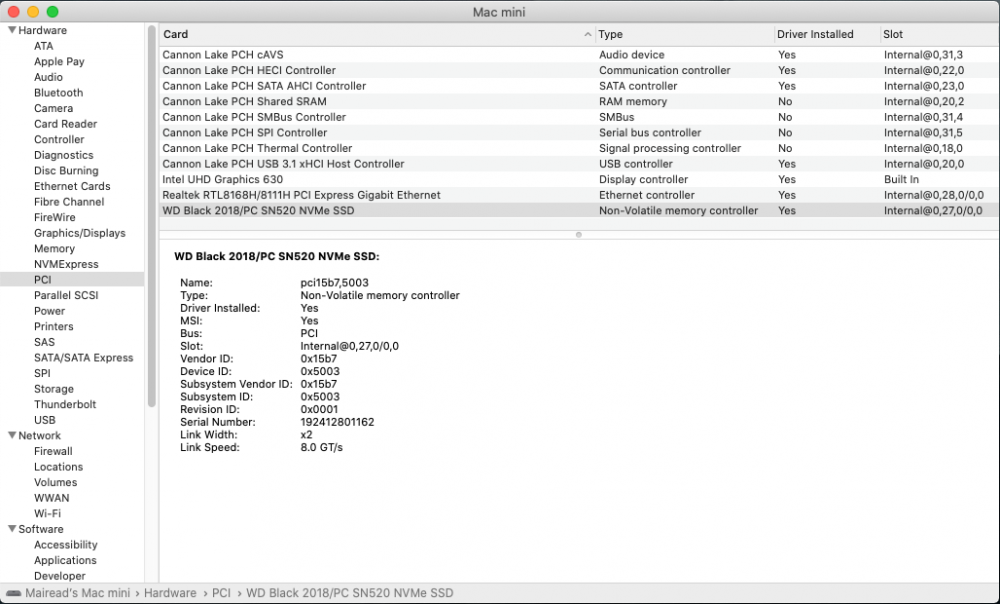
Task: Sort by Driver Installed column header
Action: 827,34
